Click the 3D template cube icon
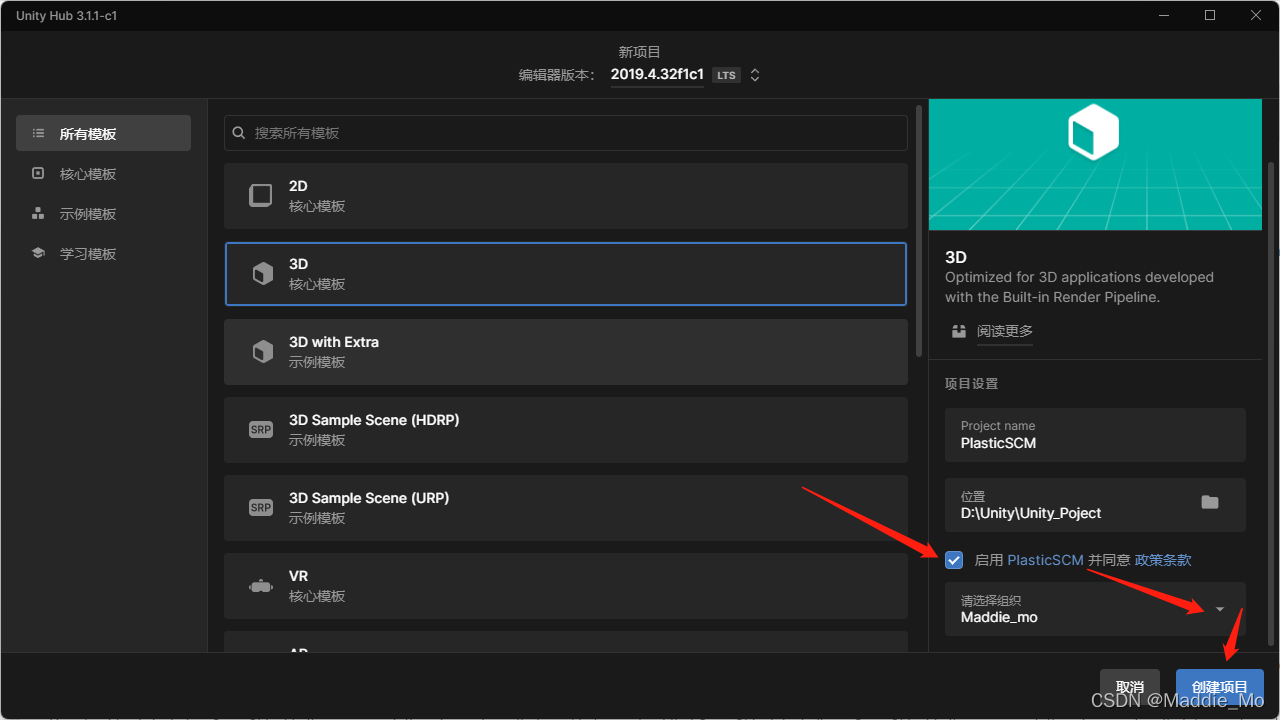 pos(262,273)
